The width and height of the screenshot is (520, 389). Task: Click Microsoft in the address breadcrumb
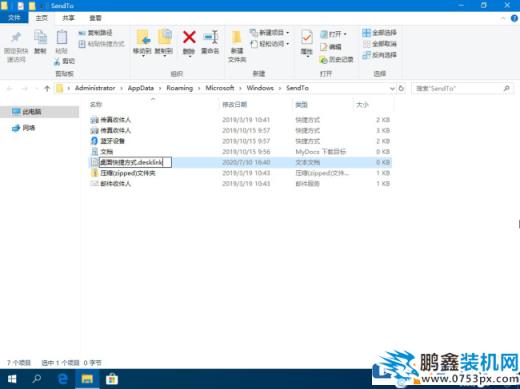[x=220, y=88]
